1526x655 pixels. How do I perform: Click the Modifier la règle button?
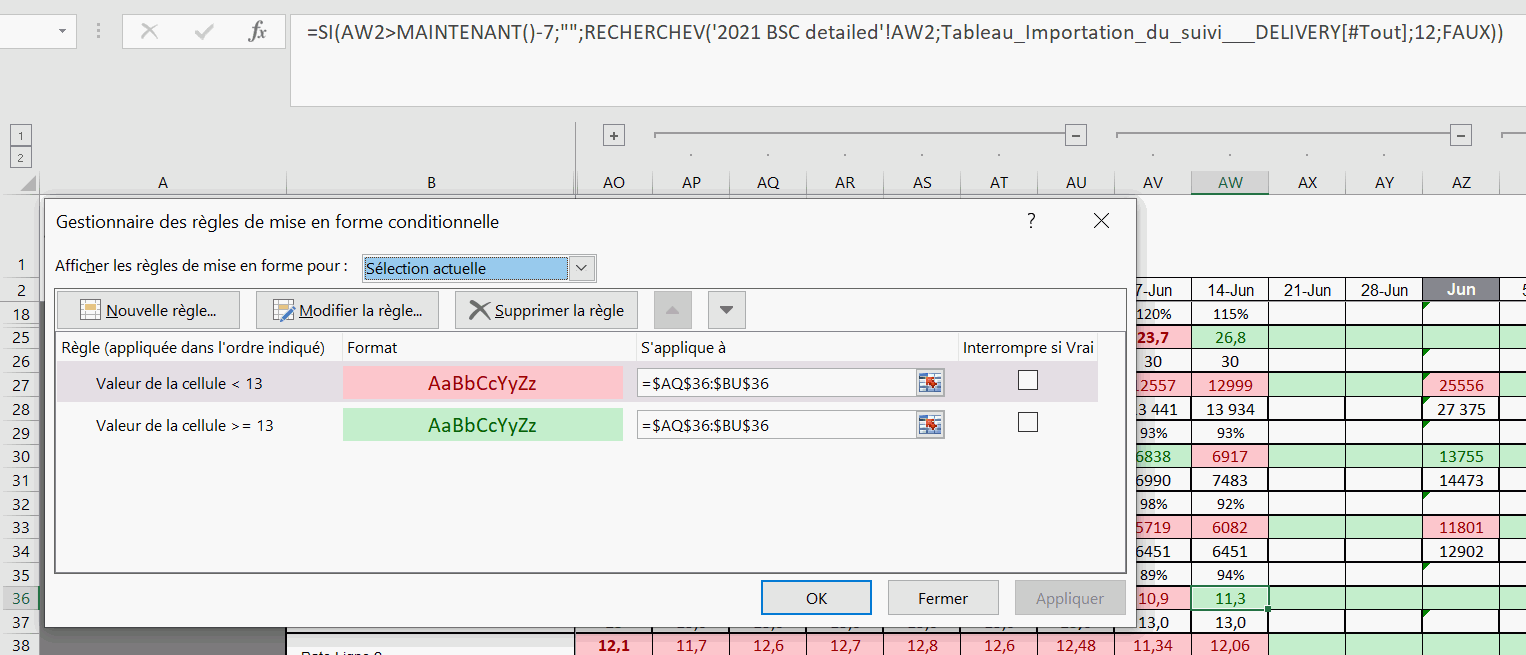point(348,311)
